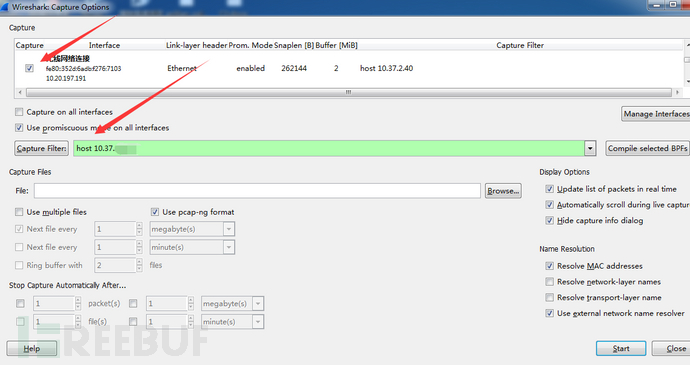Click the Capture Filter: button
This screenshot has height=365, width=690.
pyautogui.click(x=42, y=148)
